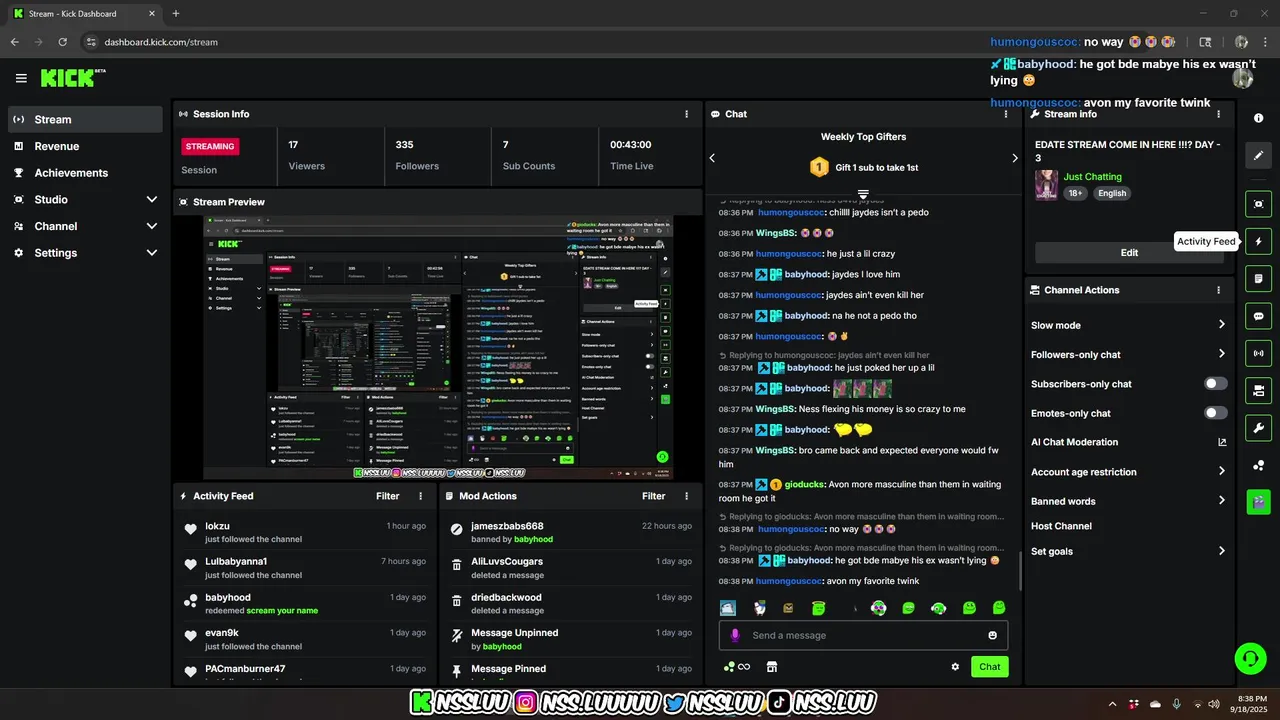Show previous top gifter with left arrow
The image size is (1280, 720).
712,158
